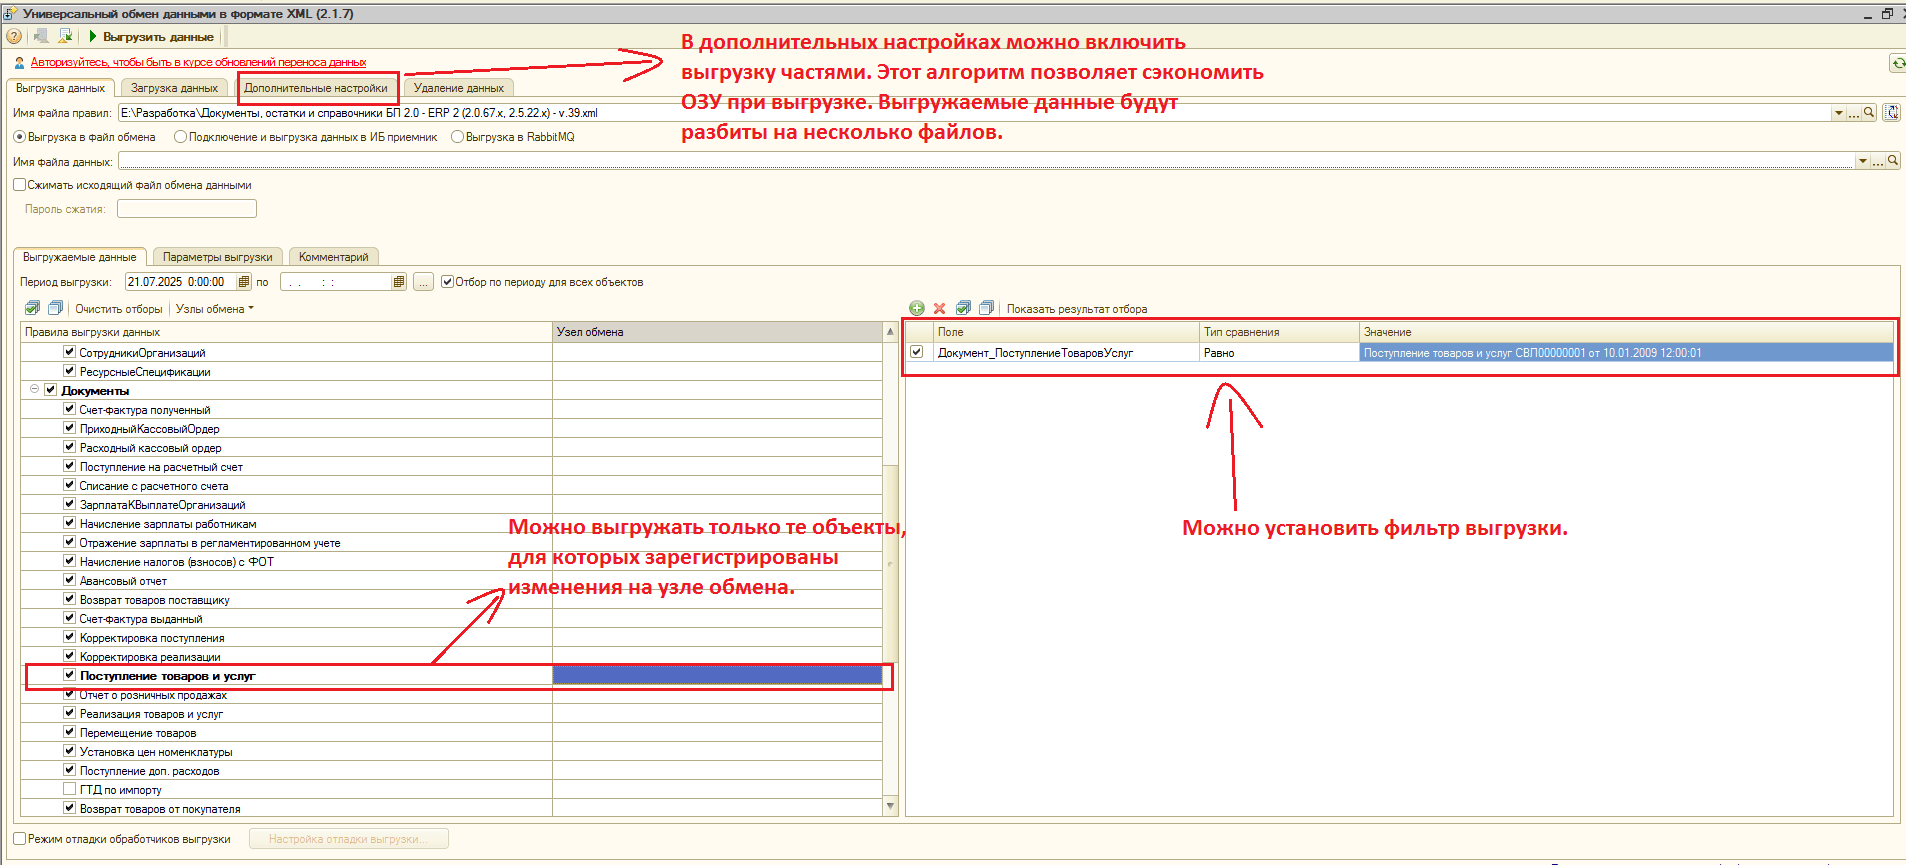
Task: Open Дополнительные настройки tab
Action: click(x=316, y=88)
